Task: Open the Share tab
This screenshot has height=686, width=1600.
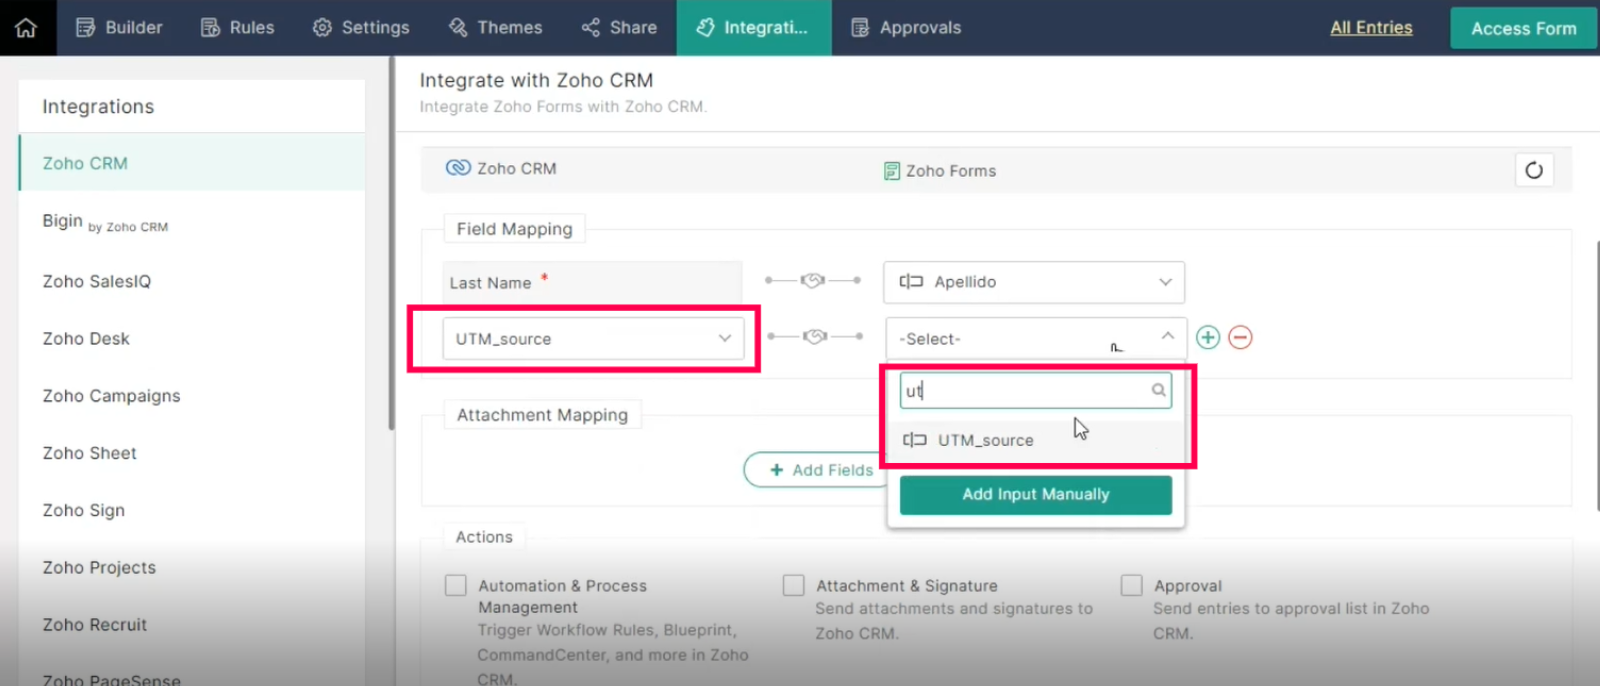Action: pyautogui.click(x=619, y=28)
